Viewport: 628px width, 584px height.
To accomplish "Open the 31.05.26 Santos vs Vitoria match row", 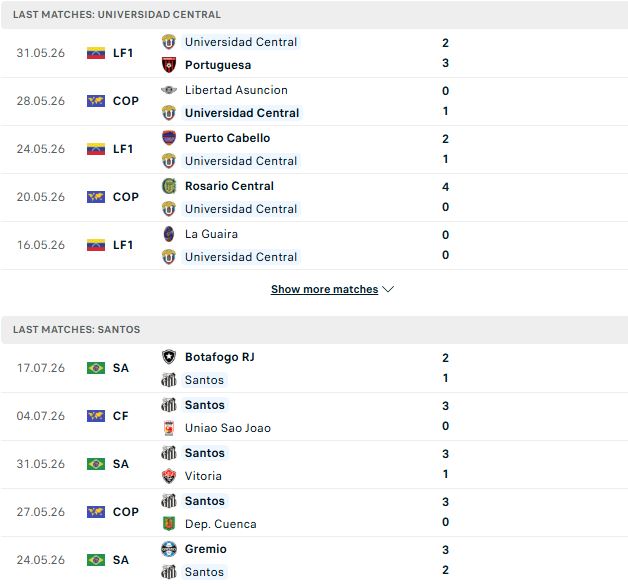I will (x=314, y=464).
